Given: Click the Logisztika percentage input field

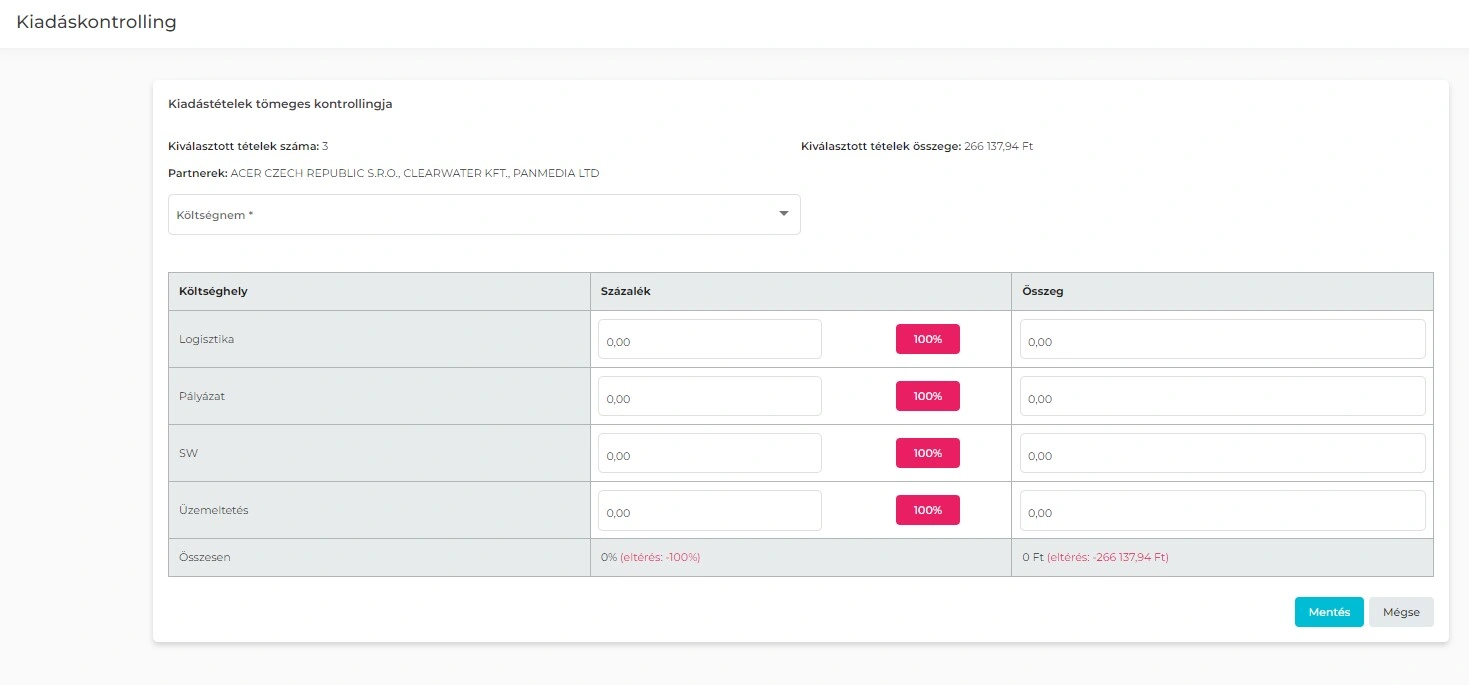Looking at the screenshot, I should [x=709, y=340].
